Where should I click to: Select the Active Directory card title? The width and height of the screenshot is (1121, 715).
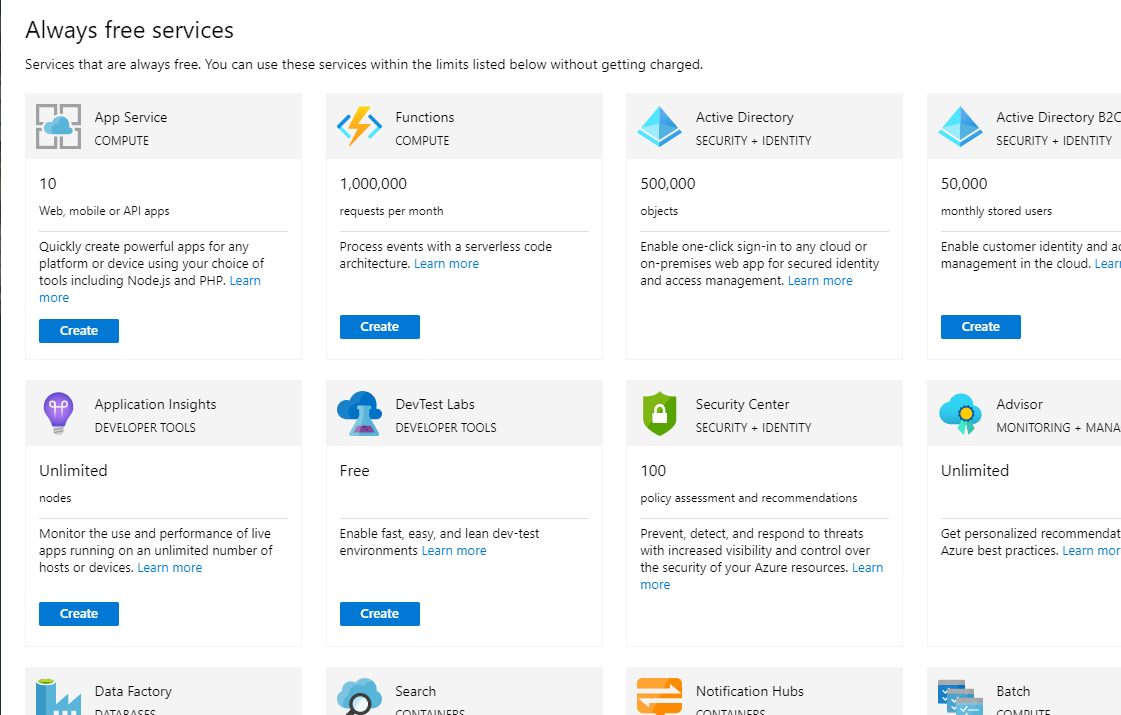pos(744,117)
